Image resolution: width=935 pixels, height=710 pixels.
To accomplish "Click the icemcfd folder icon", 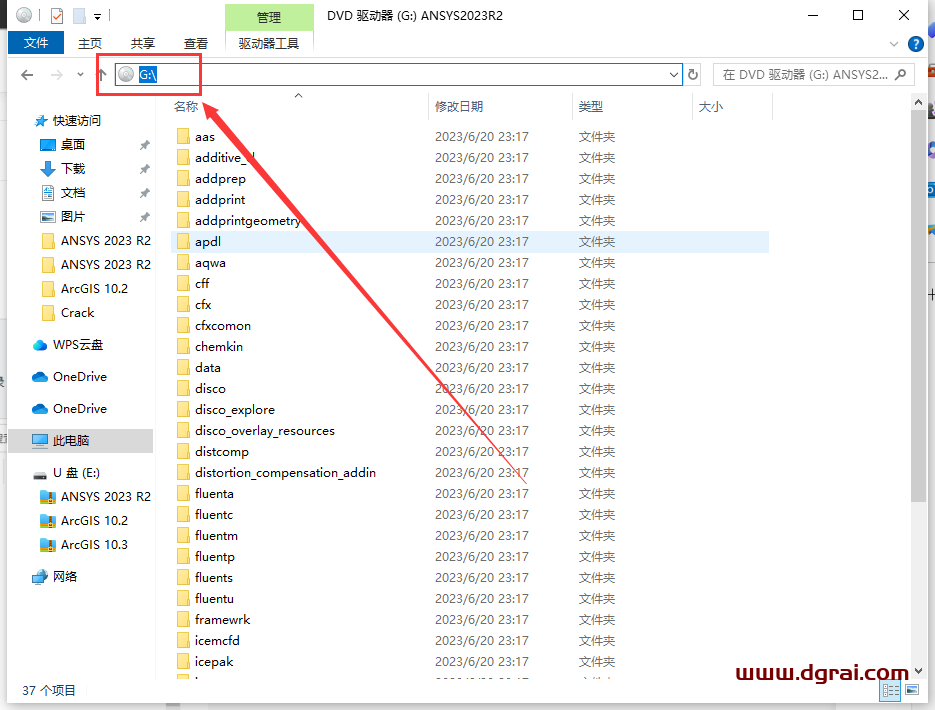I will coord(183,640).
